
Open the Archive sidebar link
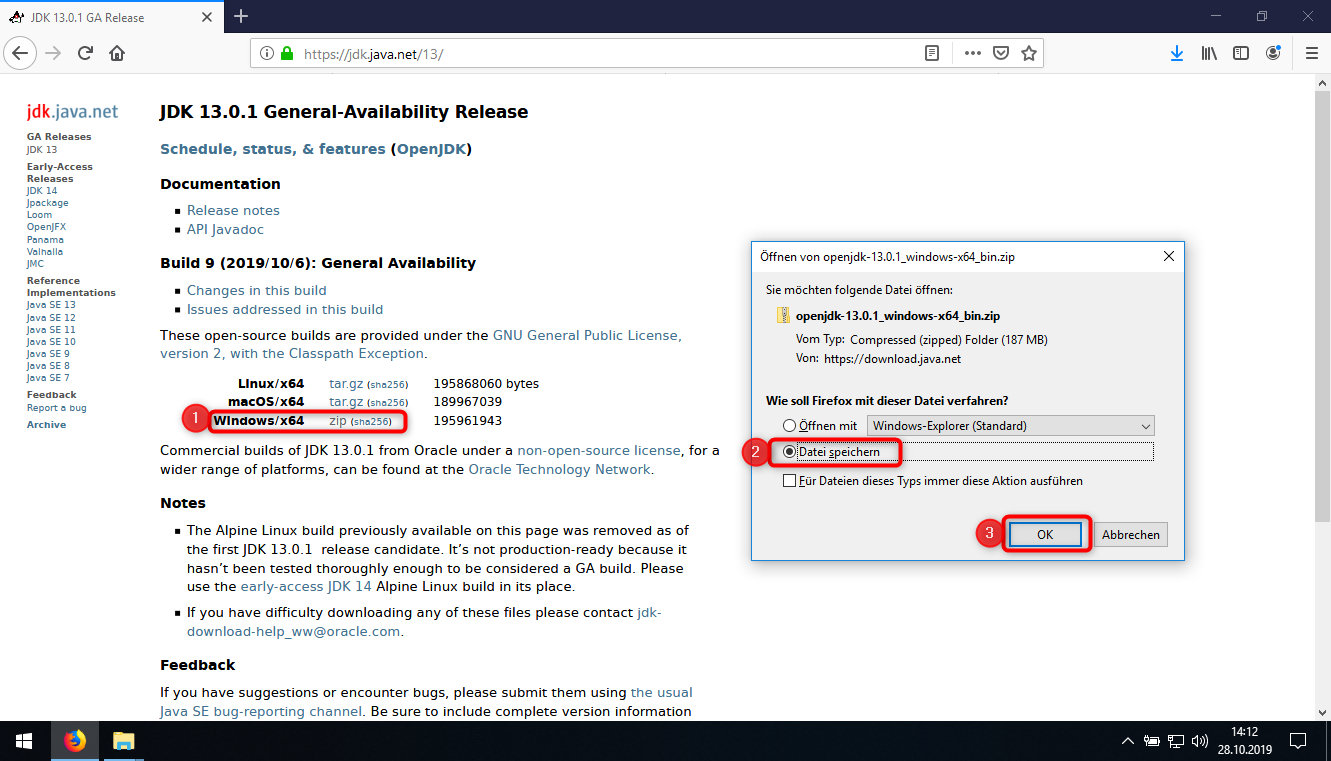(x=46, y=425)
